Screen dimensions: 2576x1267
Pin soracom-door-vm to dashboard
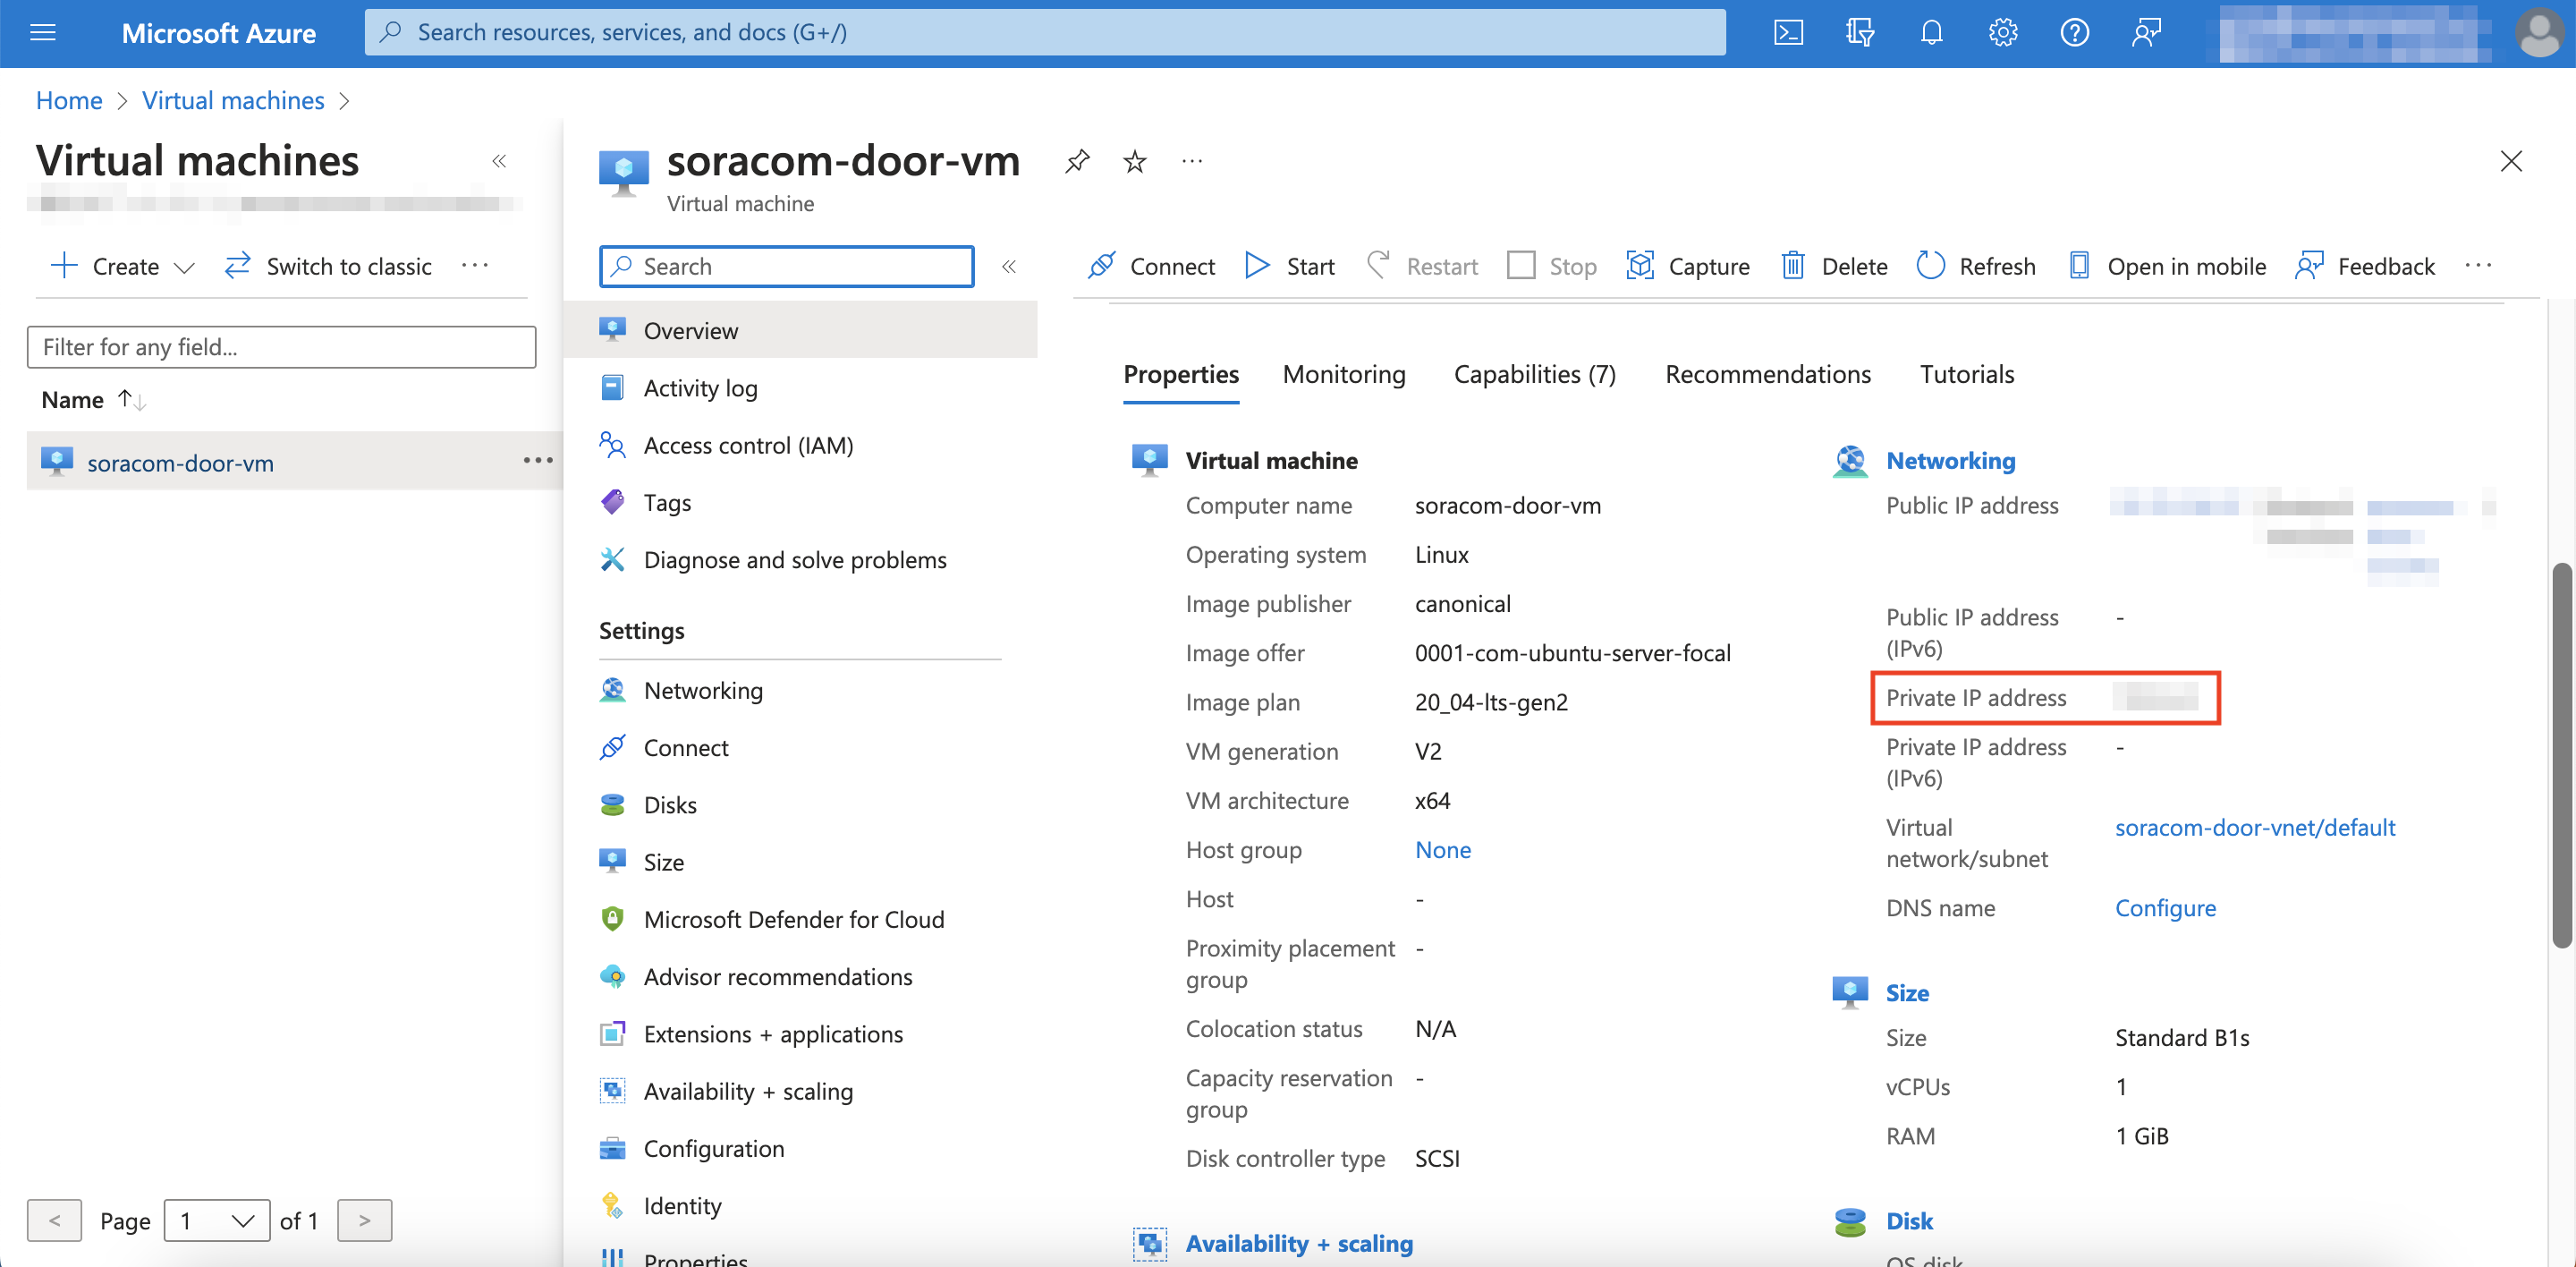(x=1077, y=161)
